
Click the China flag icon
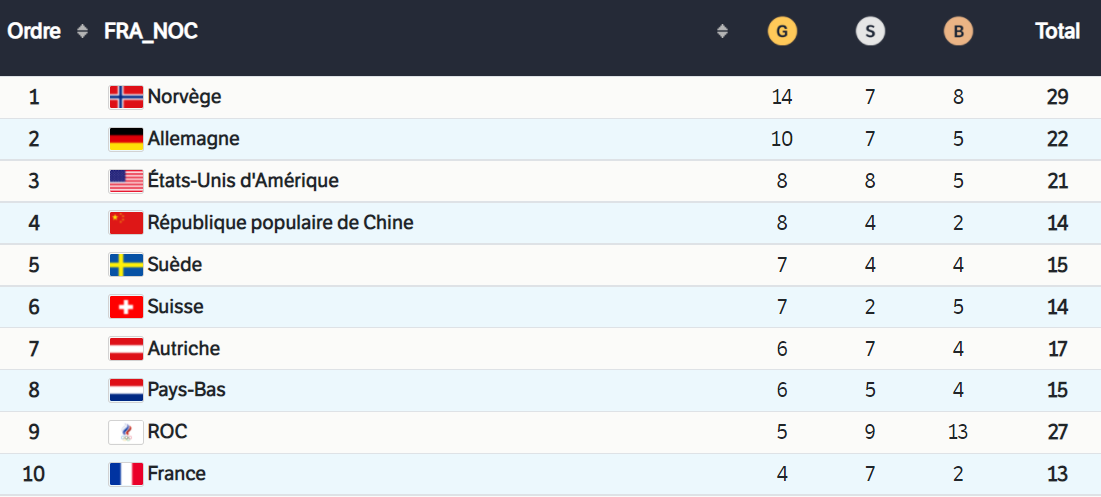click(x=126, y=223)
